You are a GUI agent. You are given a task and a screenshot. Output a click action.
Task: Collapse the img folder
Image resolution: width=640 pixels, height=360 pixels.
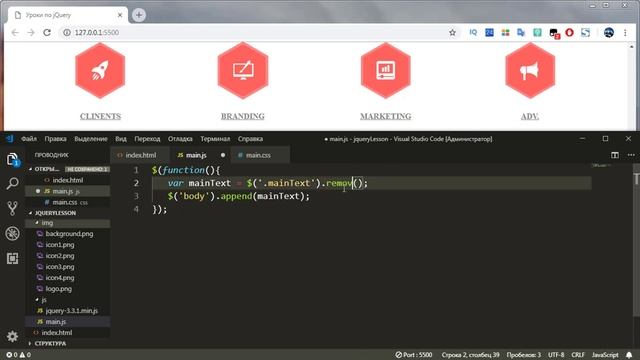point(37,223)
